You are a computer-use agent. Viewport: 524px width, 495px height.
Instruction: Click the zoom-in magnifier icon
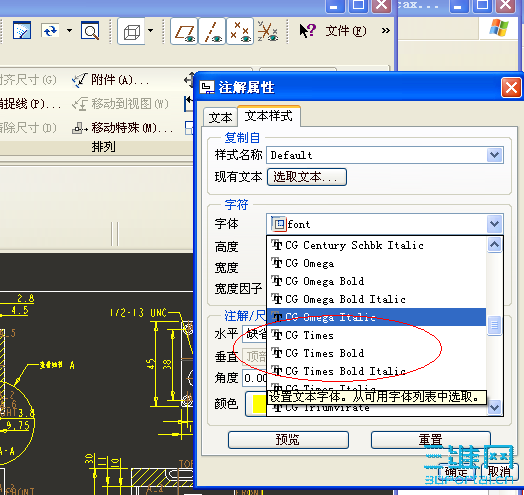coord(90,31)
